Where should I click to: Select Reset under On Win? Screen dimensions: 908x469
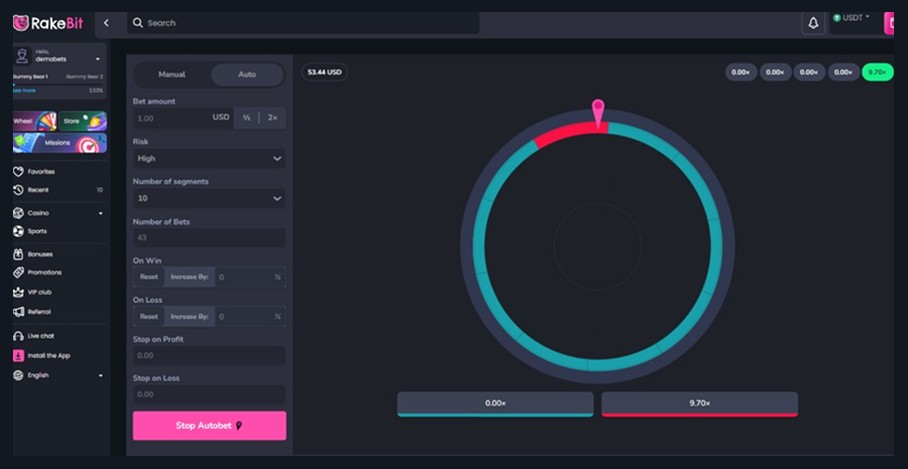click(x=149, y=277)
